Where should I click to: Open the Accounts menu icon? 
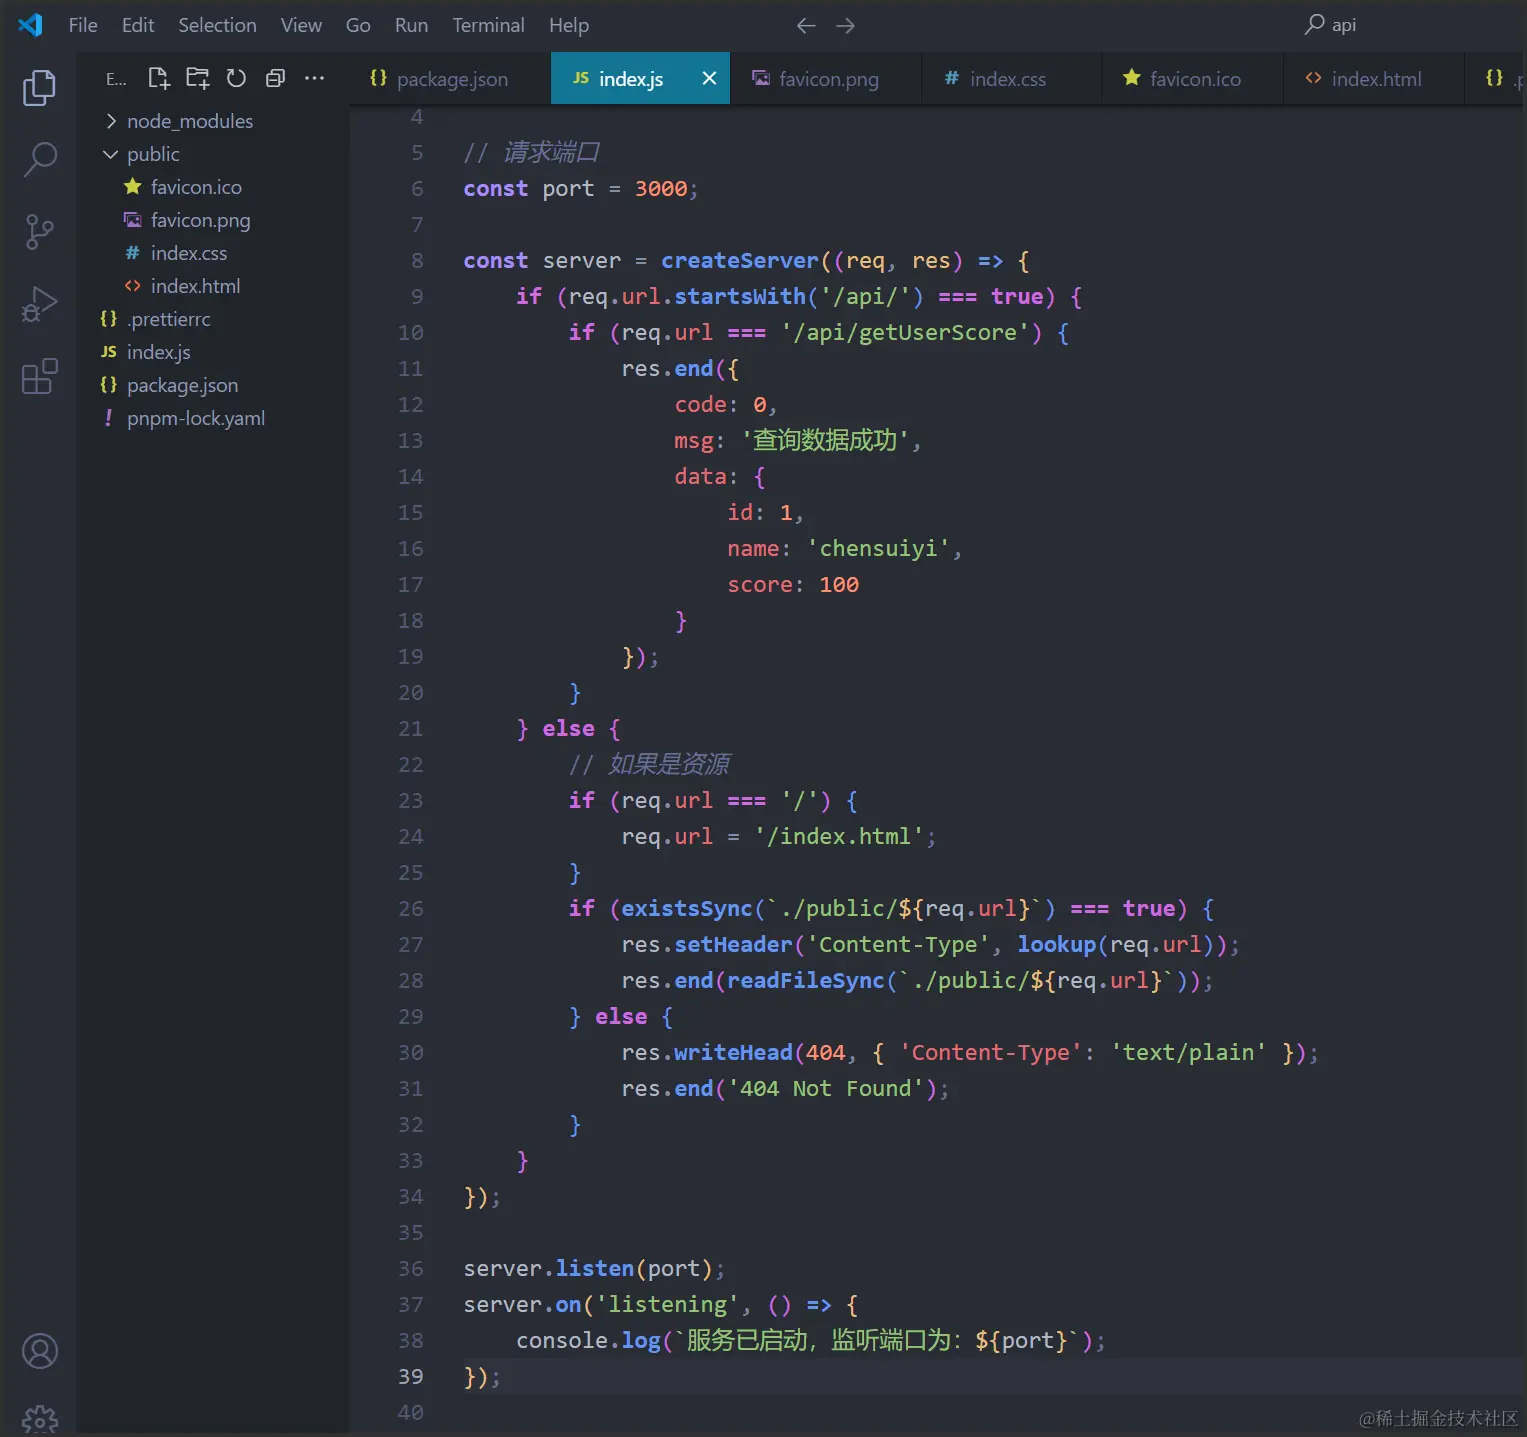(39, 1351)
